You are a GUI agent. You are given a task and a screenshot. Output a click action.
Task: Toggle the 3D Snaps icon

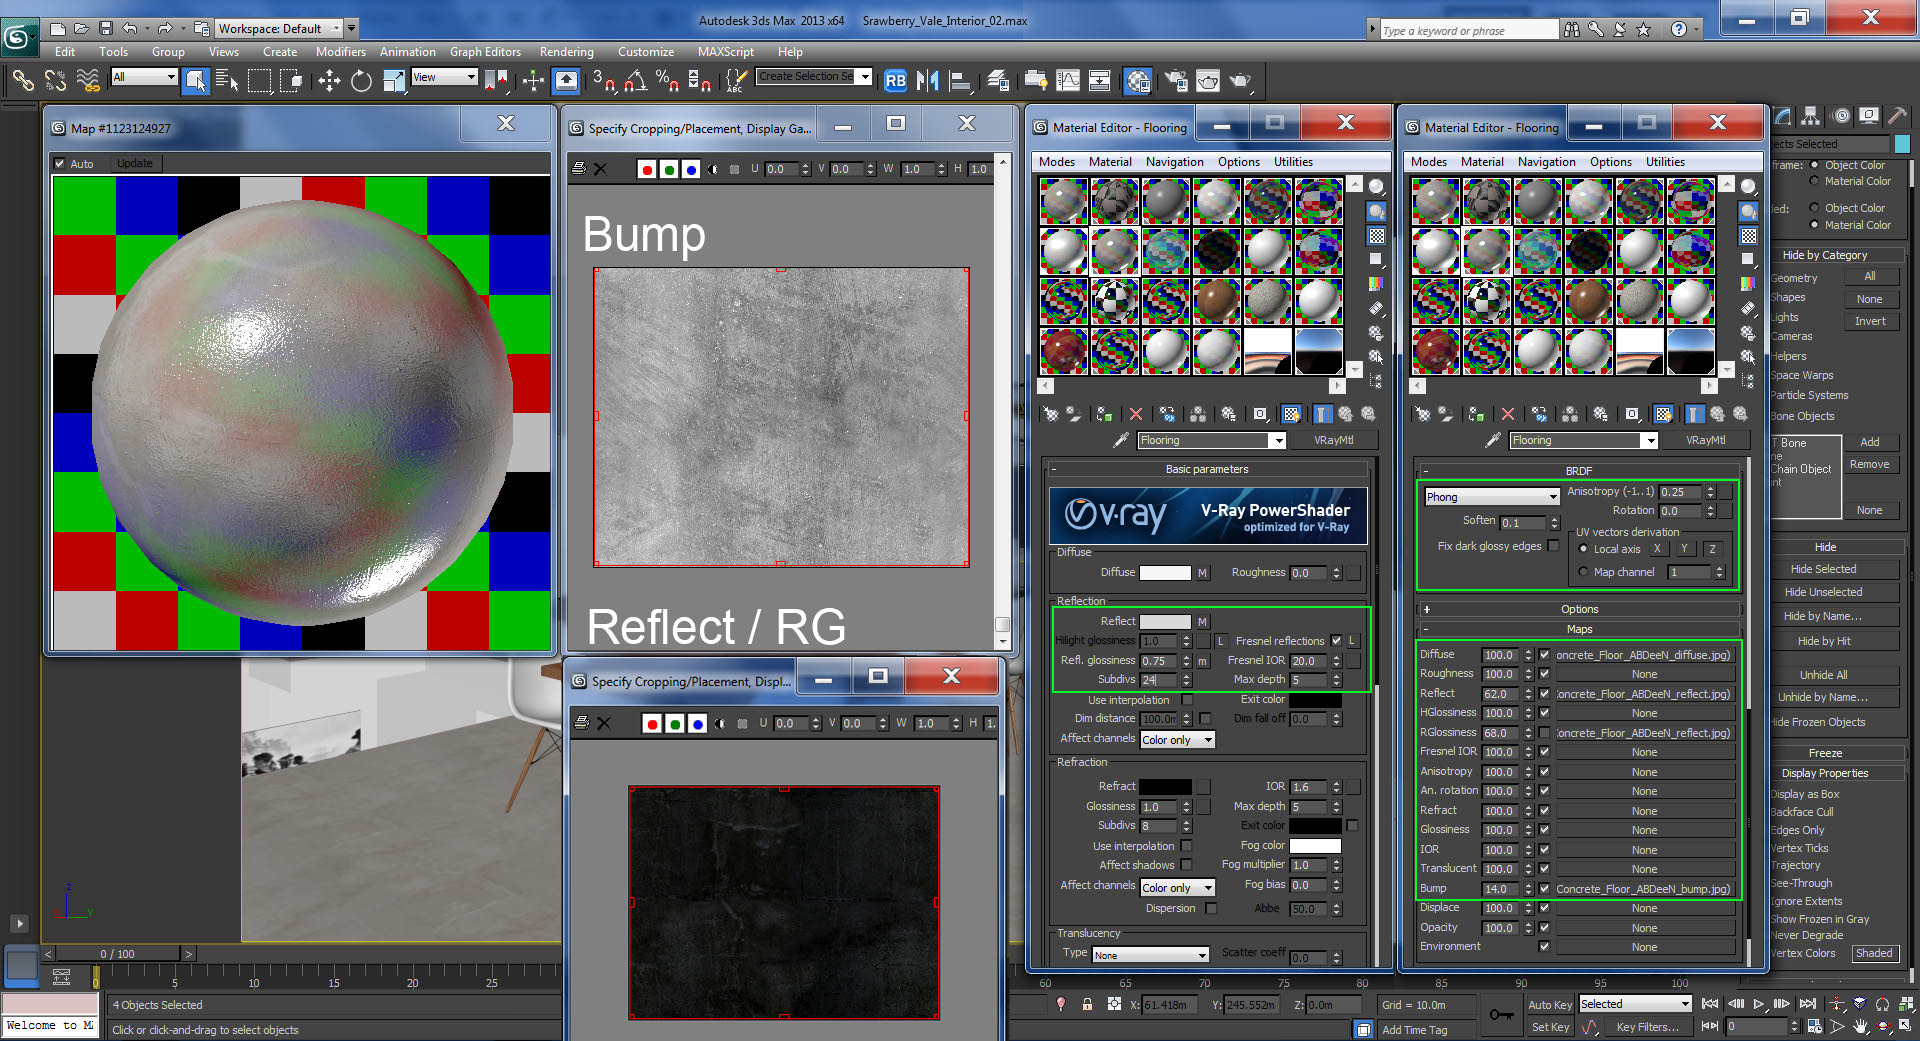603,81
